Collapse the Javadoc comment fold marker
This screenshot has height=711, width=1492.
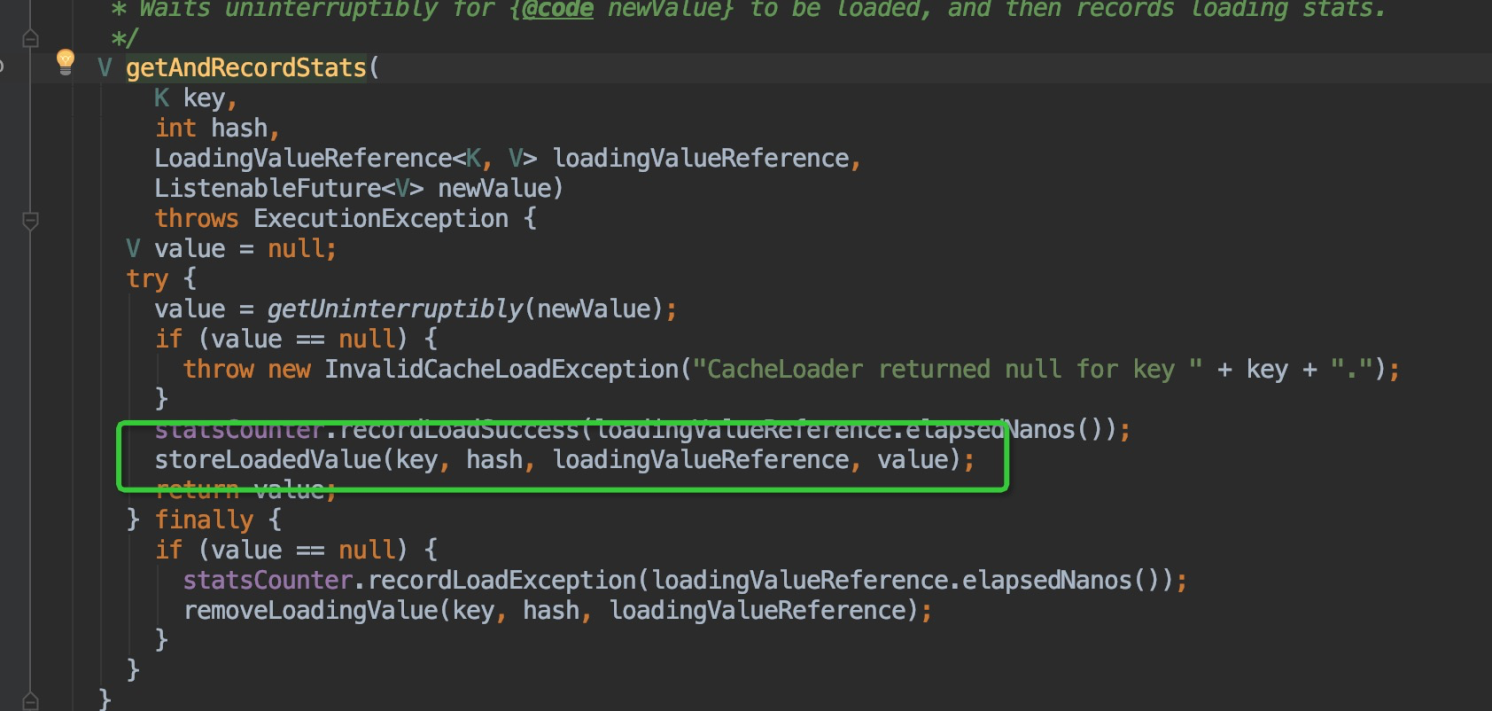pyautogui.click(x=30, y=39)
